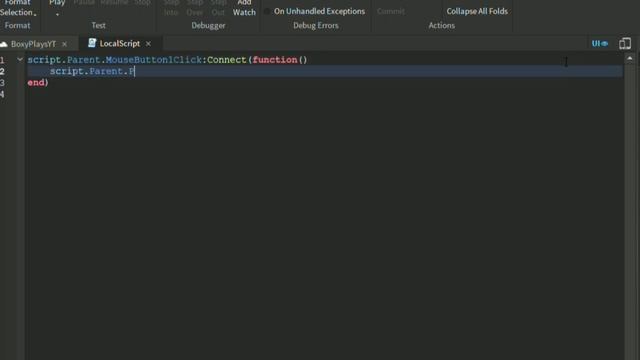Close the BoxyPlaysYT tab
Screen dimensions: 640x360
(64, 44)
